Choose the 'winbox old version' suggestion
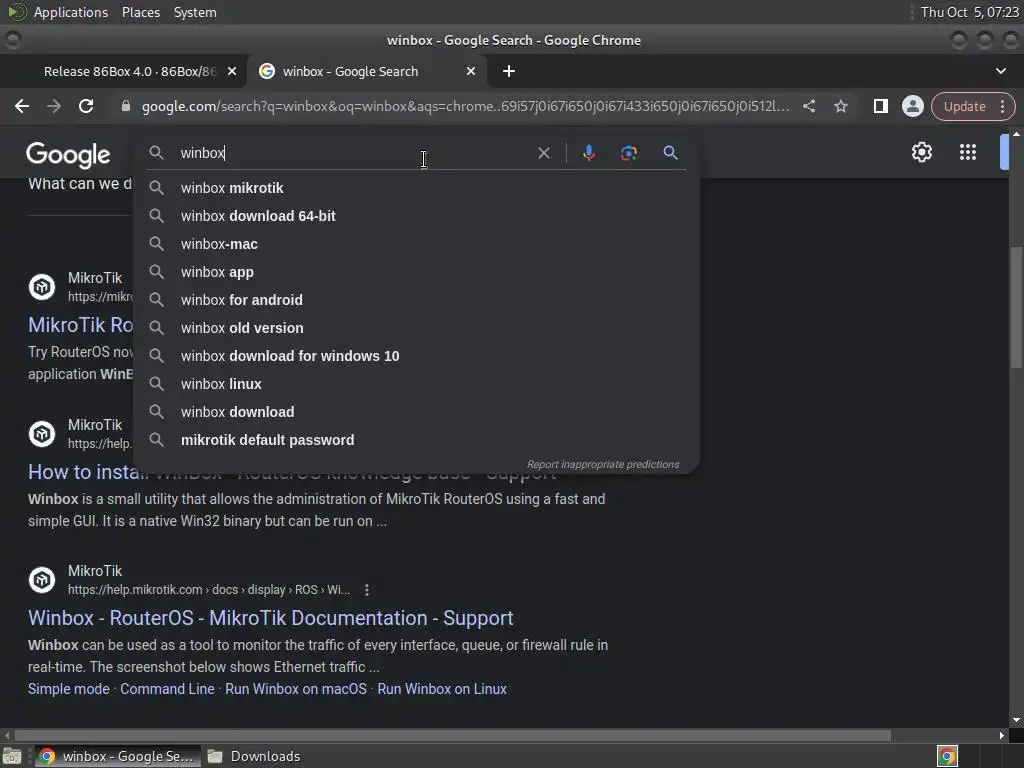Screen dimensions: 1024x768 [416, 328]
